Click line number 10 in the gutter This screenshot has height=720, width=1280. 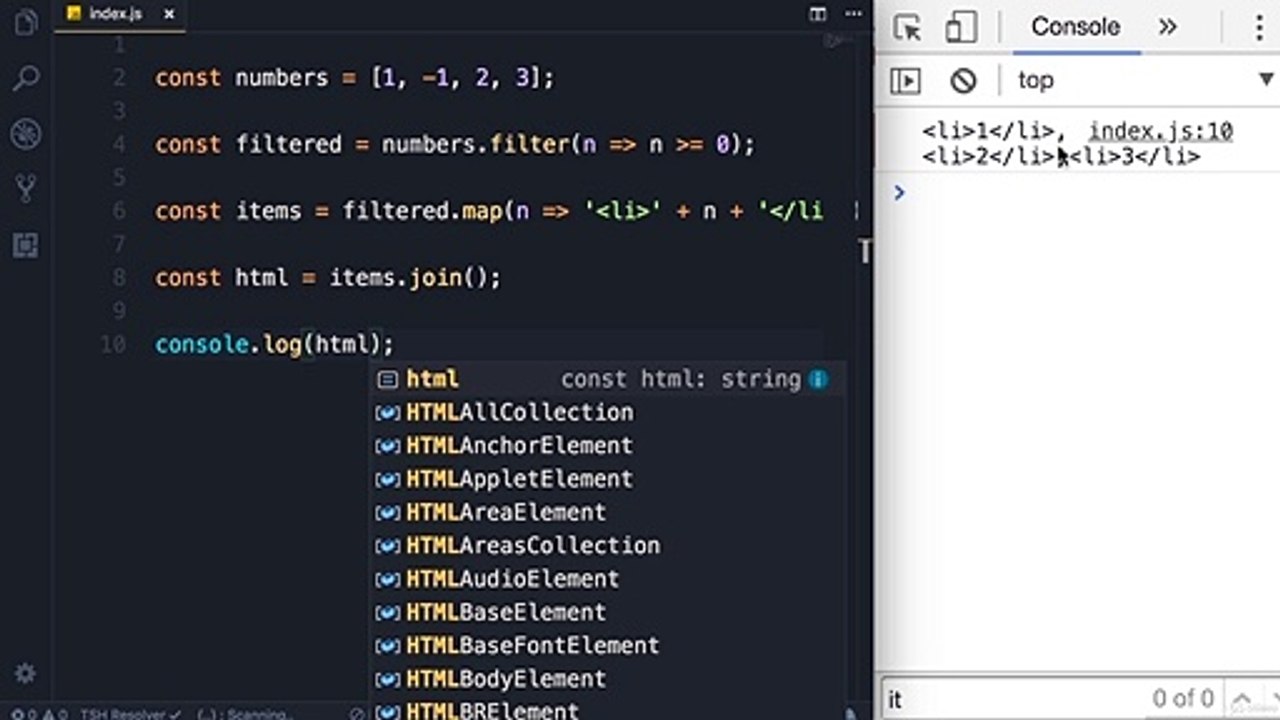coord(113,345)
